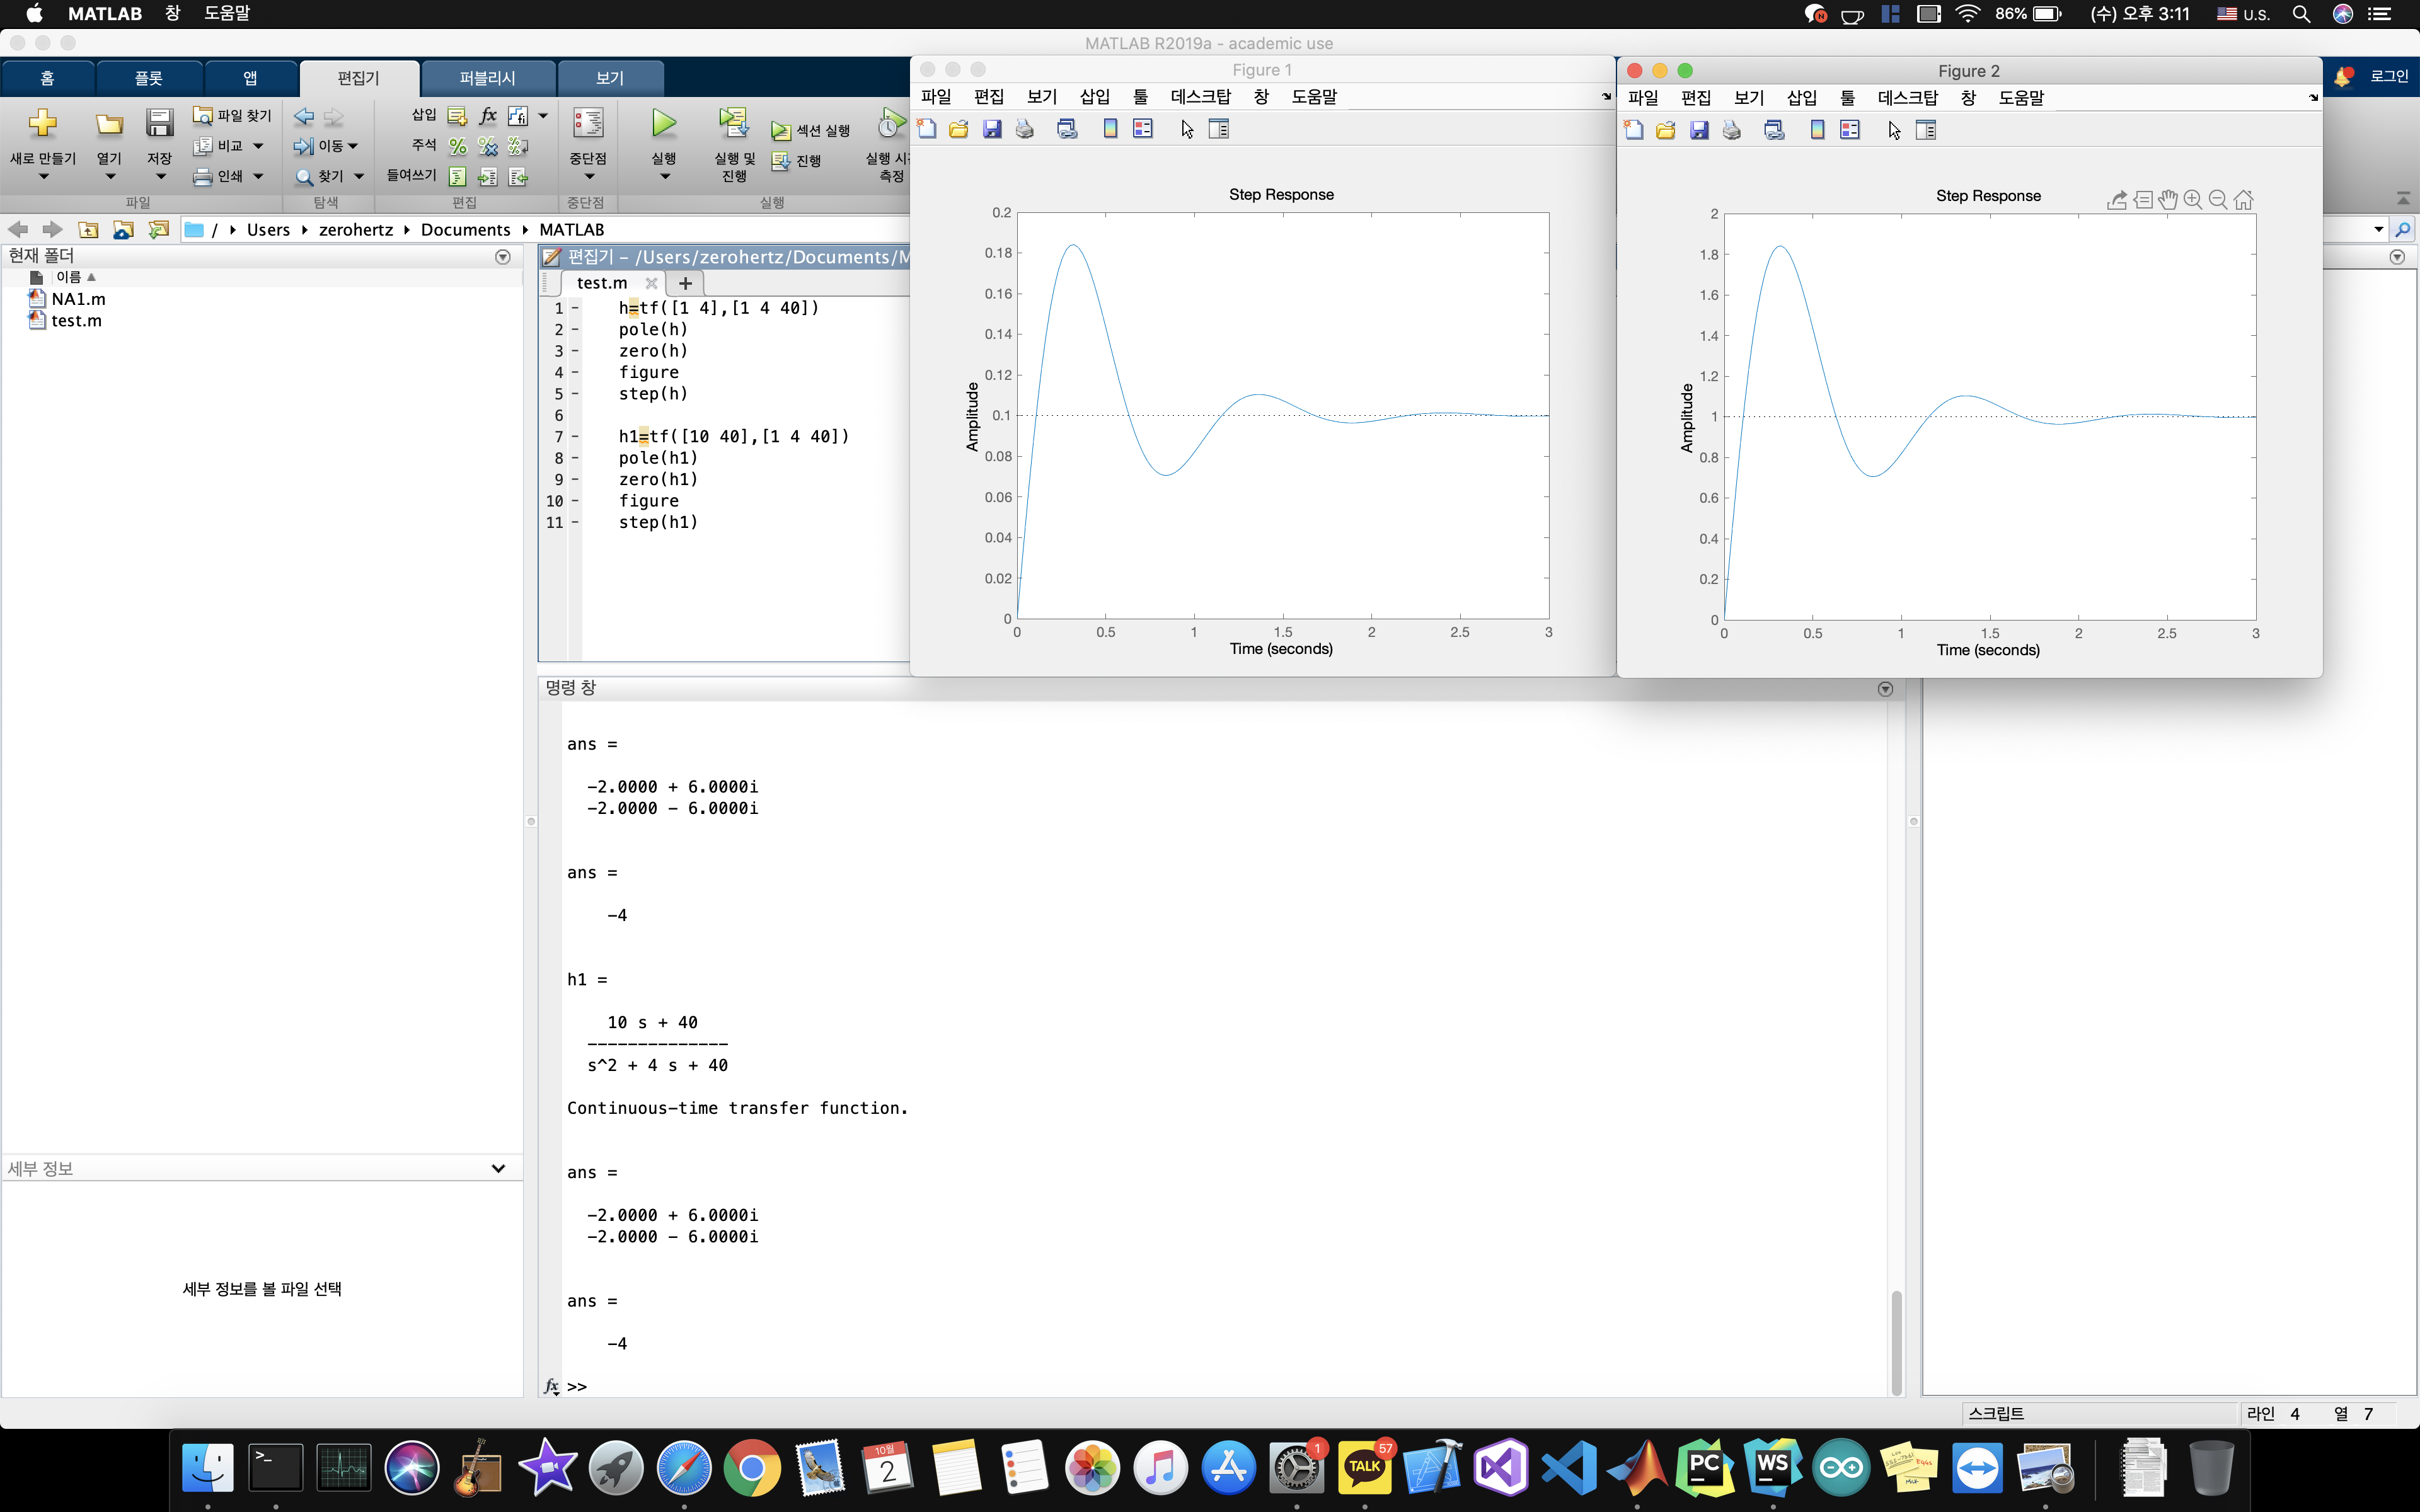
Task: Print Figure 2 with the printer icon
Action: pyautogui.click(x=1732, y=130)
